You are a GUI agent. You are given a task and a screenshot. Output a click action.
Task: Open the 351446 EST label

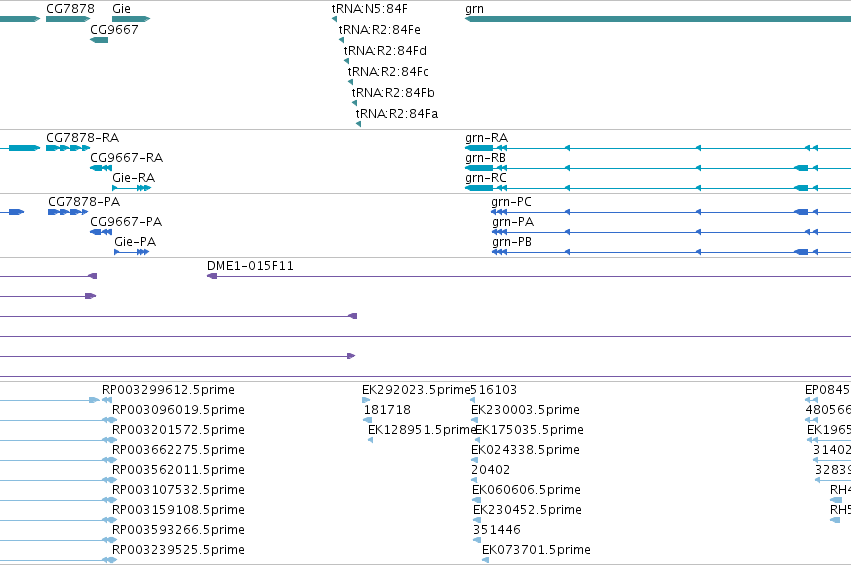[497, 530]
